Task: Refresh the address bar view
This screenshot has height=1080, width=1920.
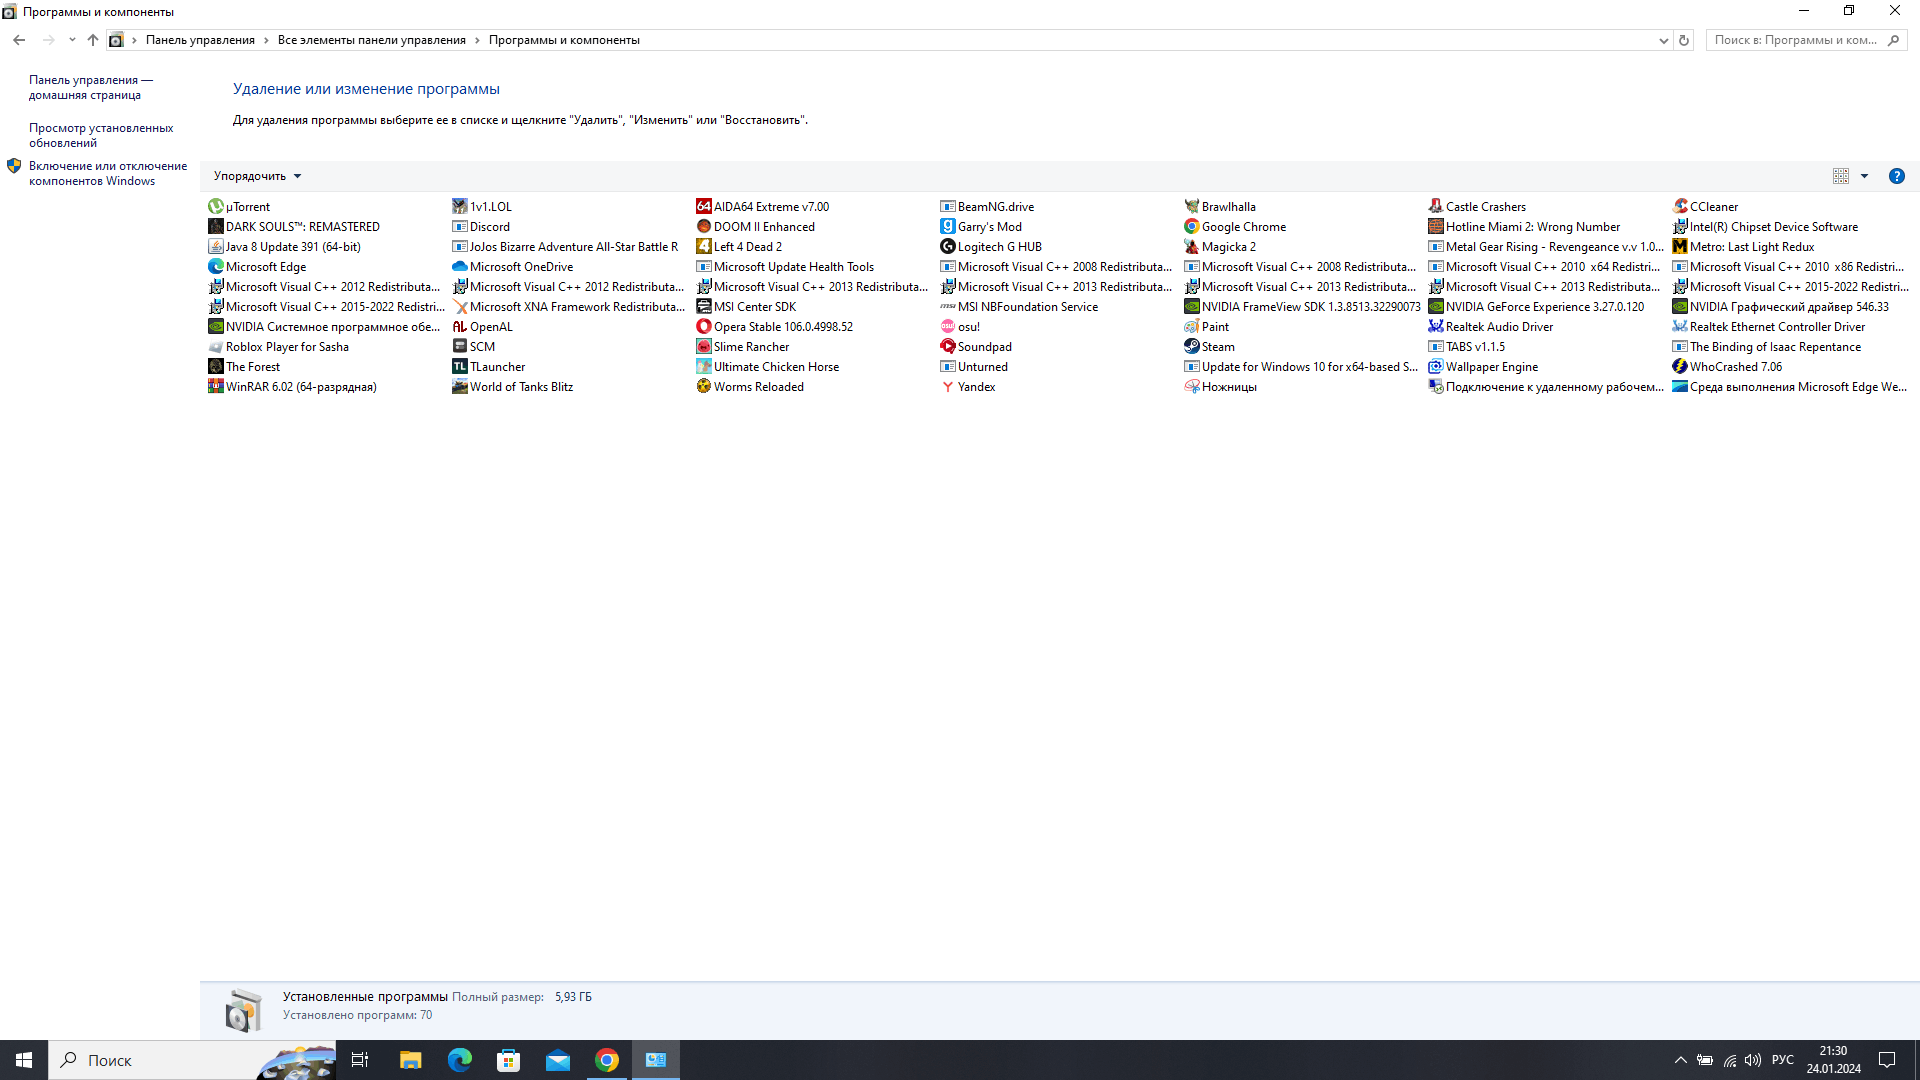Action: [1684, 40]
